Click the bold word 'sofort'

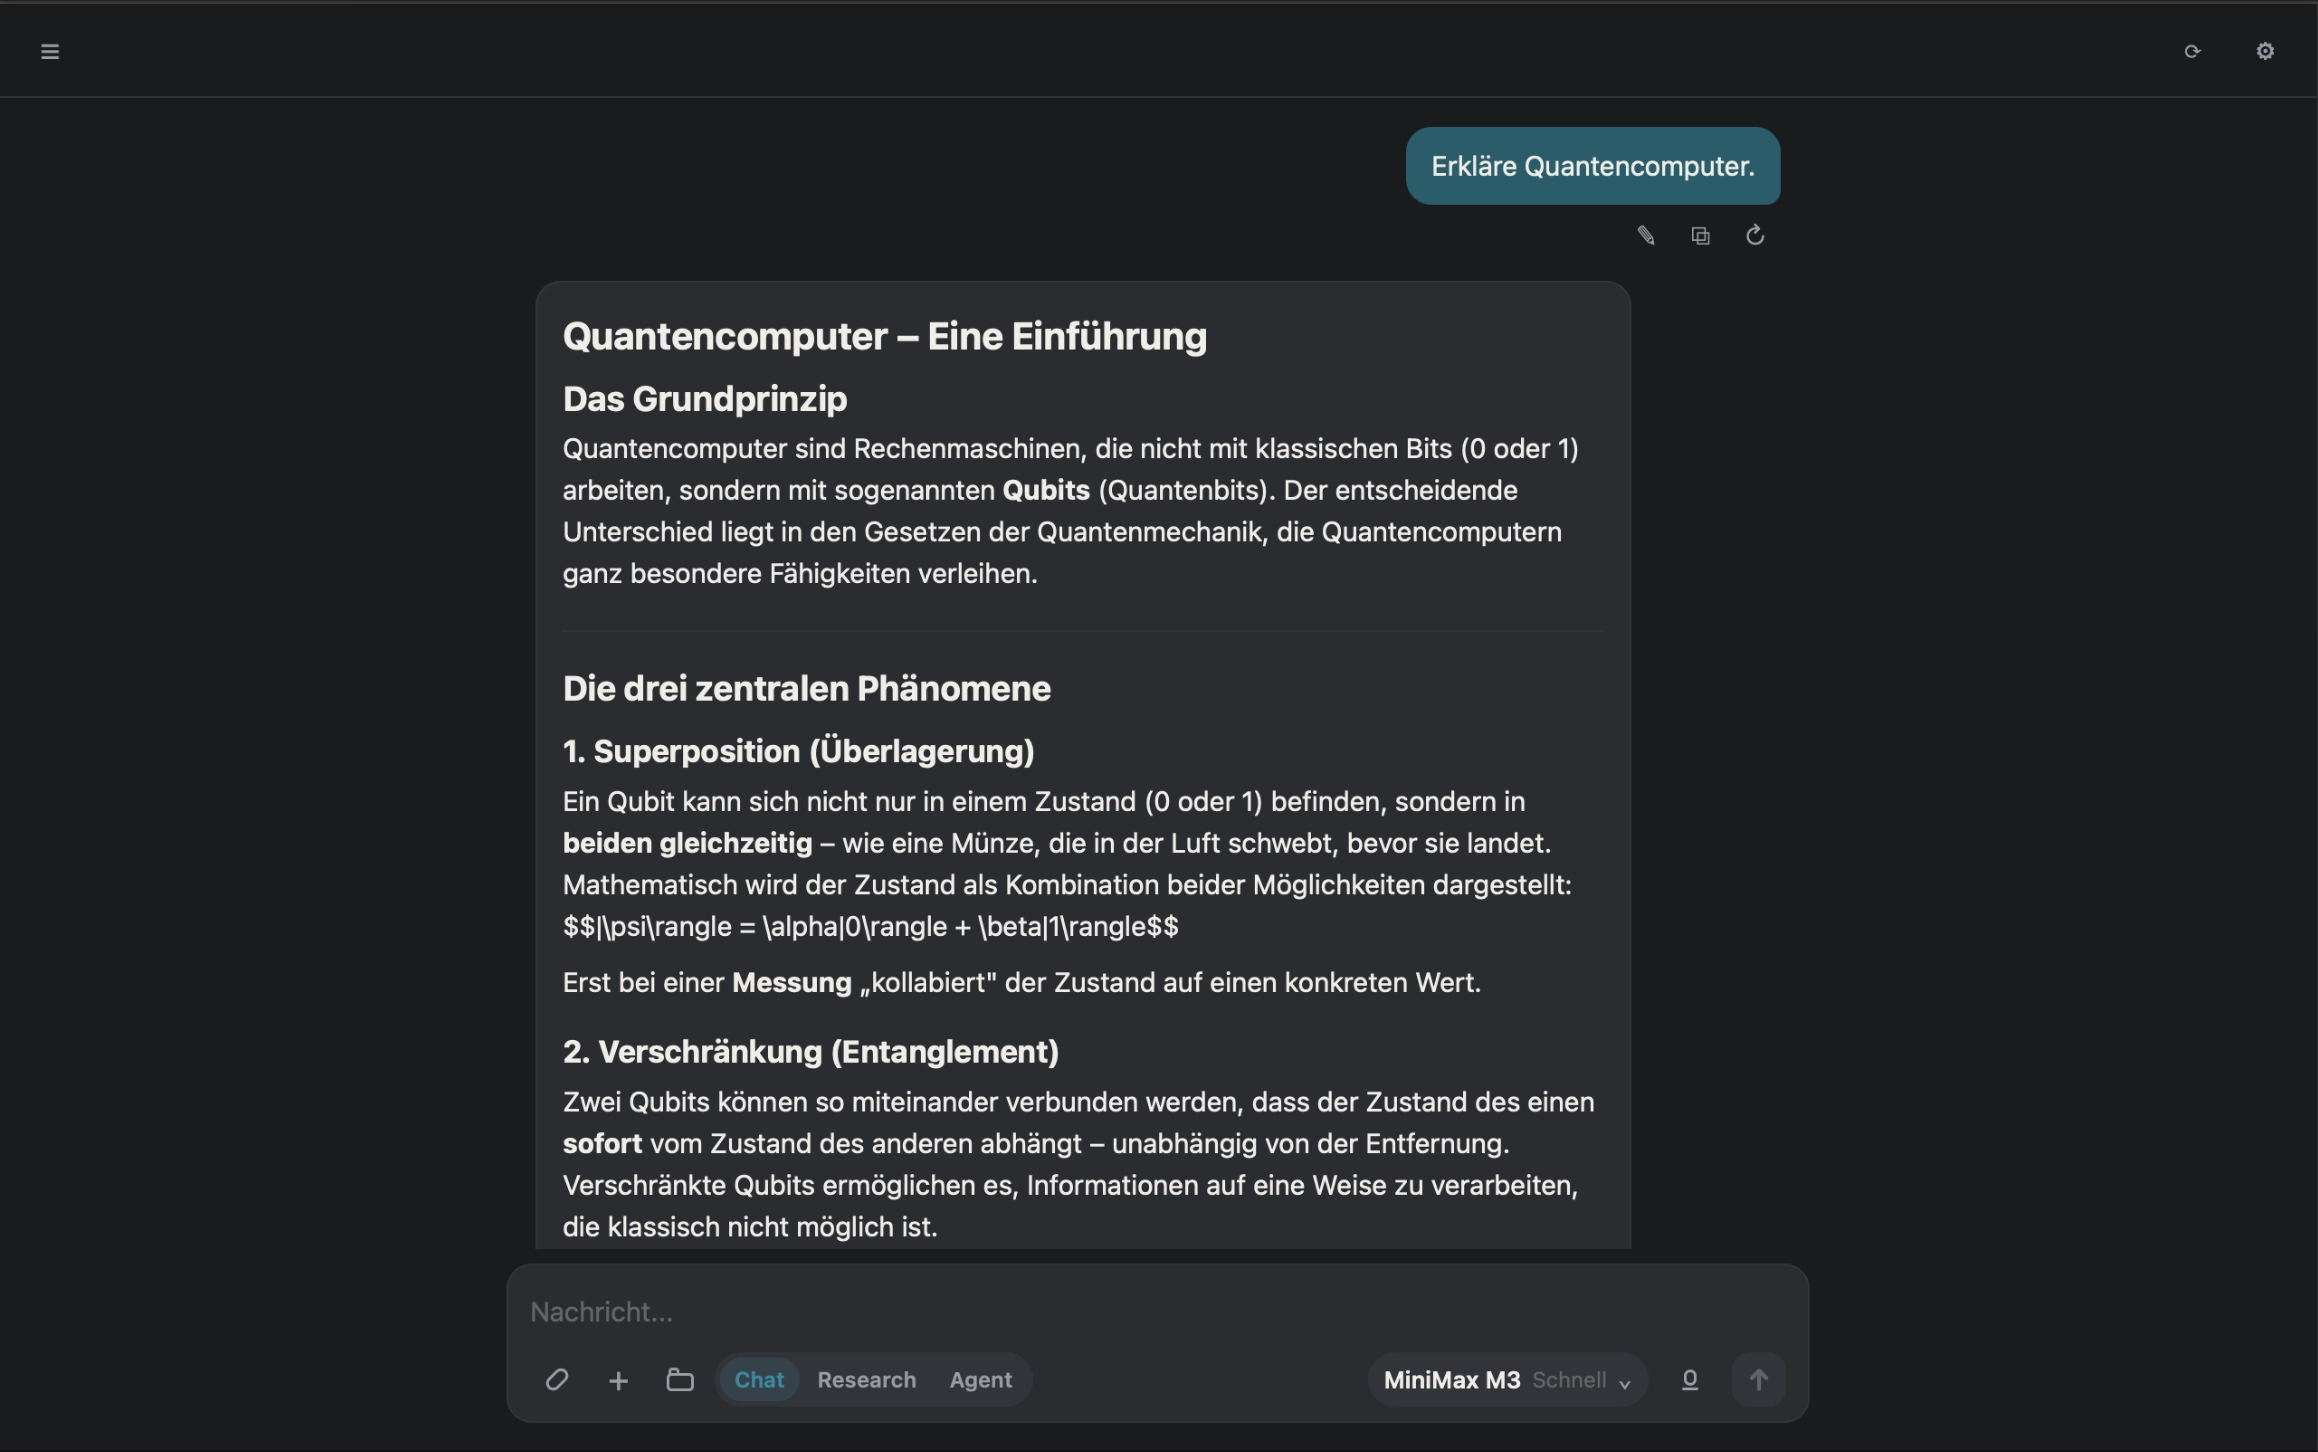(x=602, y=1143)
